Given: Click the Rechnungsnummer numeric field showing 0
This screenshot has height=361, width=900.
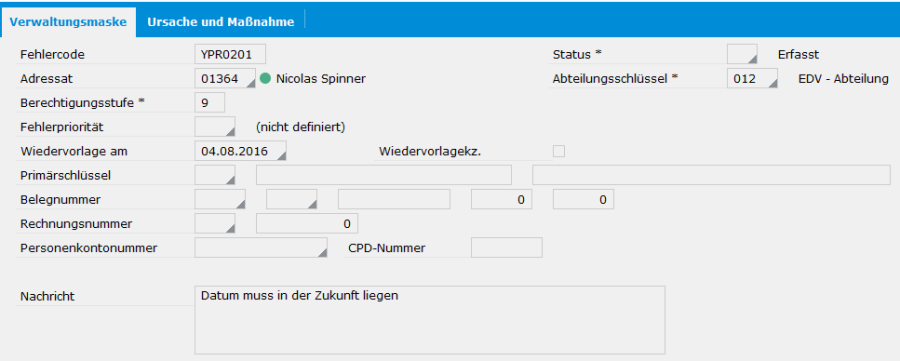Looking at the screenshot, I should point(307,224).
